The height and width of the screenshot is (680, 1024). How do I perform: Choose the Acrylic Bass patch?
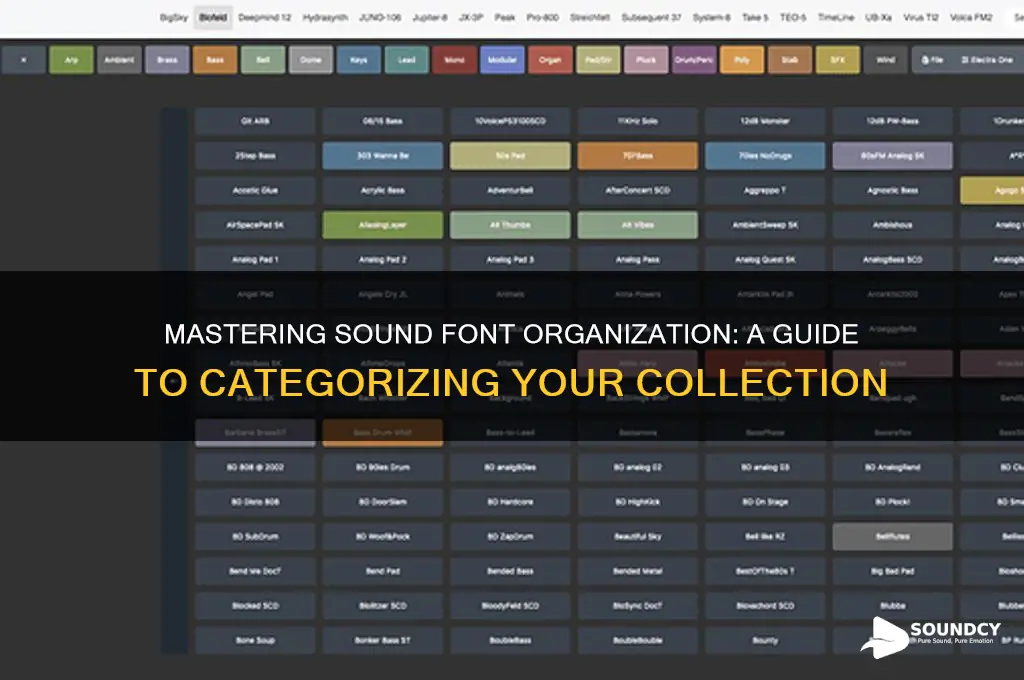(383, 191)
